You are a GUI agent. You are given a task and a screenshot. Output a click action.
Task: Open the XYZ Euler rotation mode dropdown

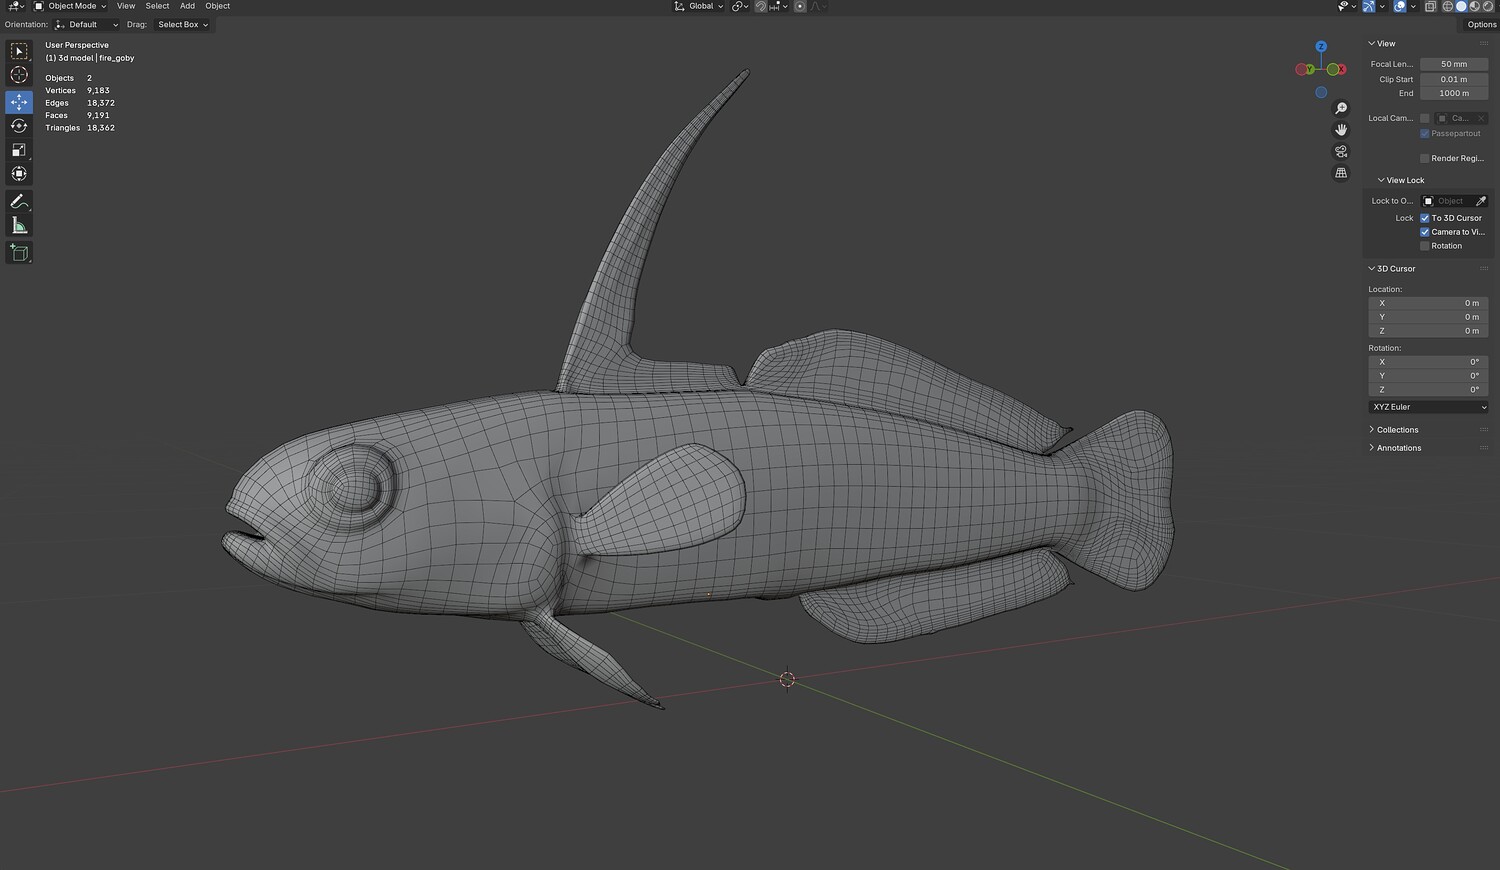pos(1428,407)
